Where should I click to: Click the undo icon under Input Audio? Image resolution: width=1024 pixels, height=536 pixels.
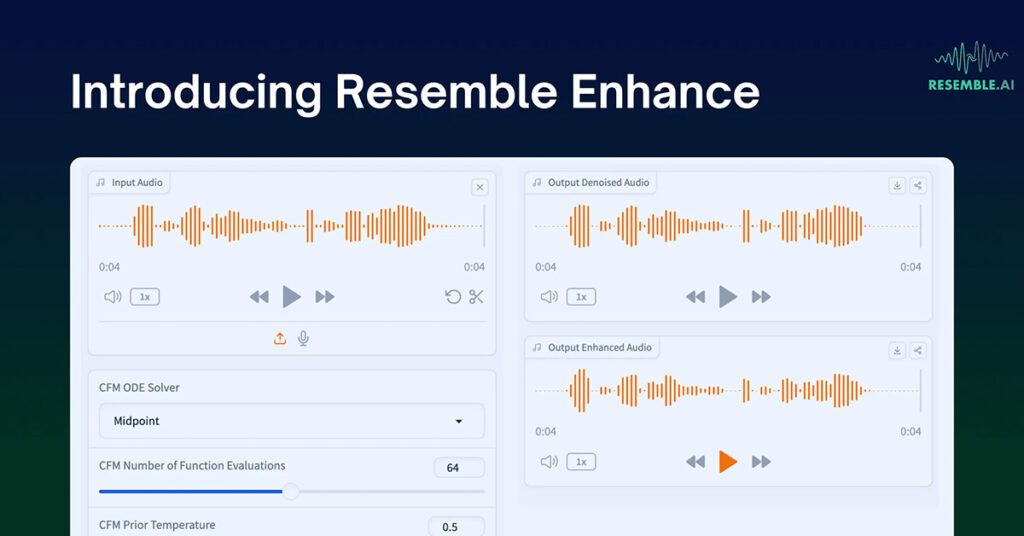453,297
